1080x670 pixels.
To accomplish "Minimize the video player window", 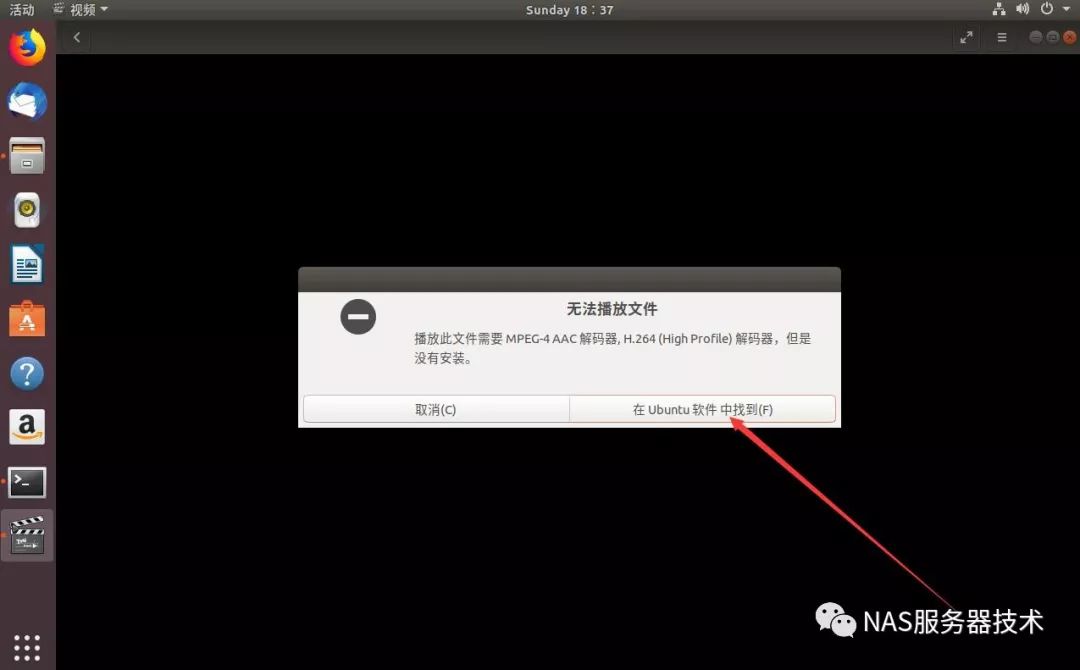I will click(x=1035, y=37).
